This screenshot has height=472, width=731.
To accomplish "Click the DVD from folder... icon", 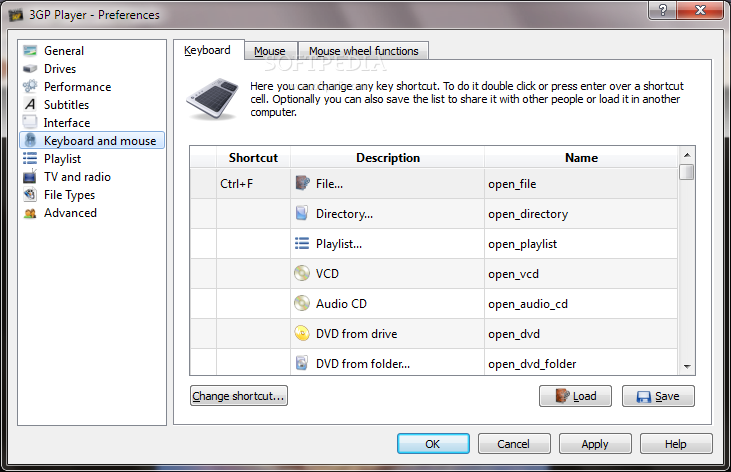I will 302,363.
